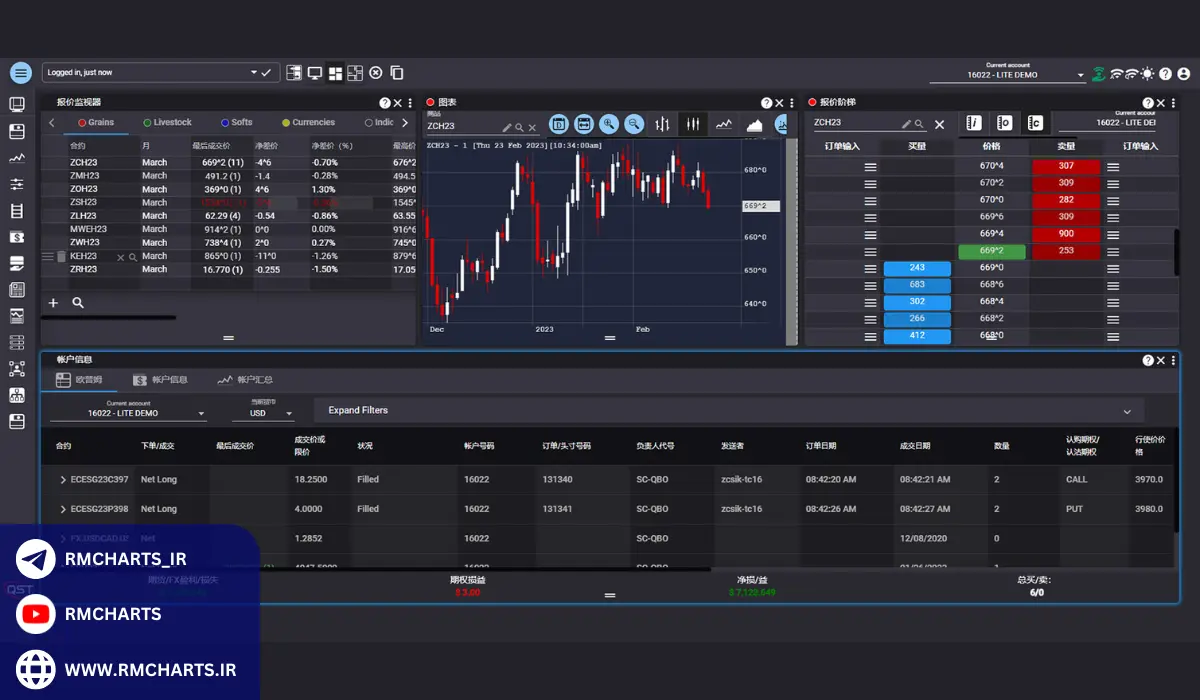Open the Current account dropdown in top bar

pos(1008,75)
